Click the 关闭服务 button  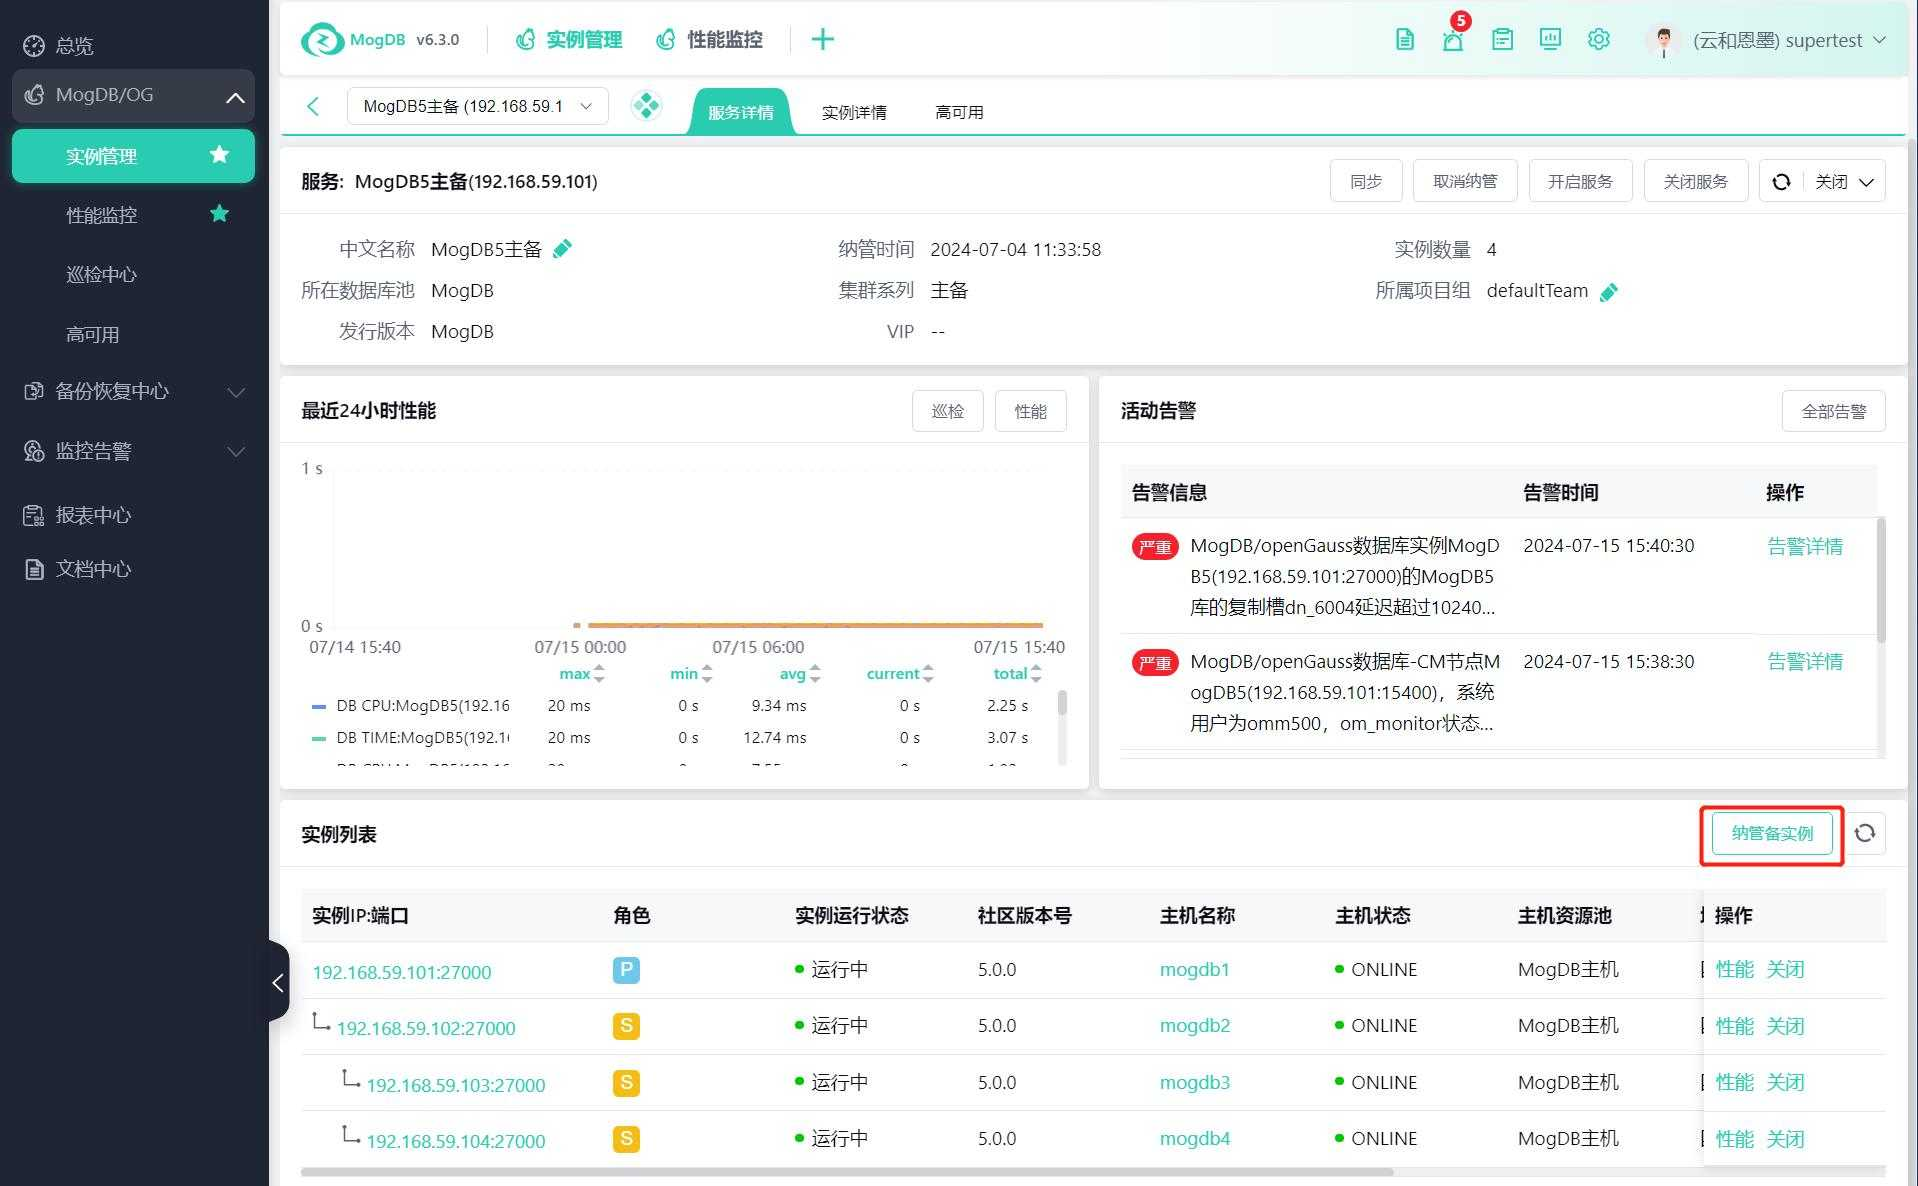tap(1695, 181)
